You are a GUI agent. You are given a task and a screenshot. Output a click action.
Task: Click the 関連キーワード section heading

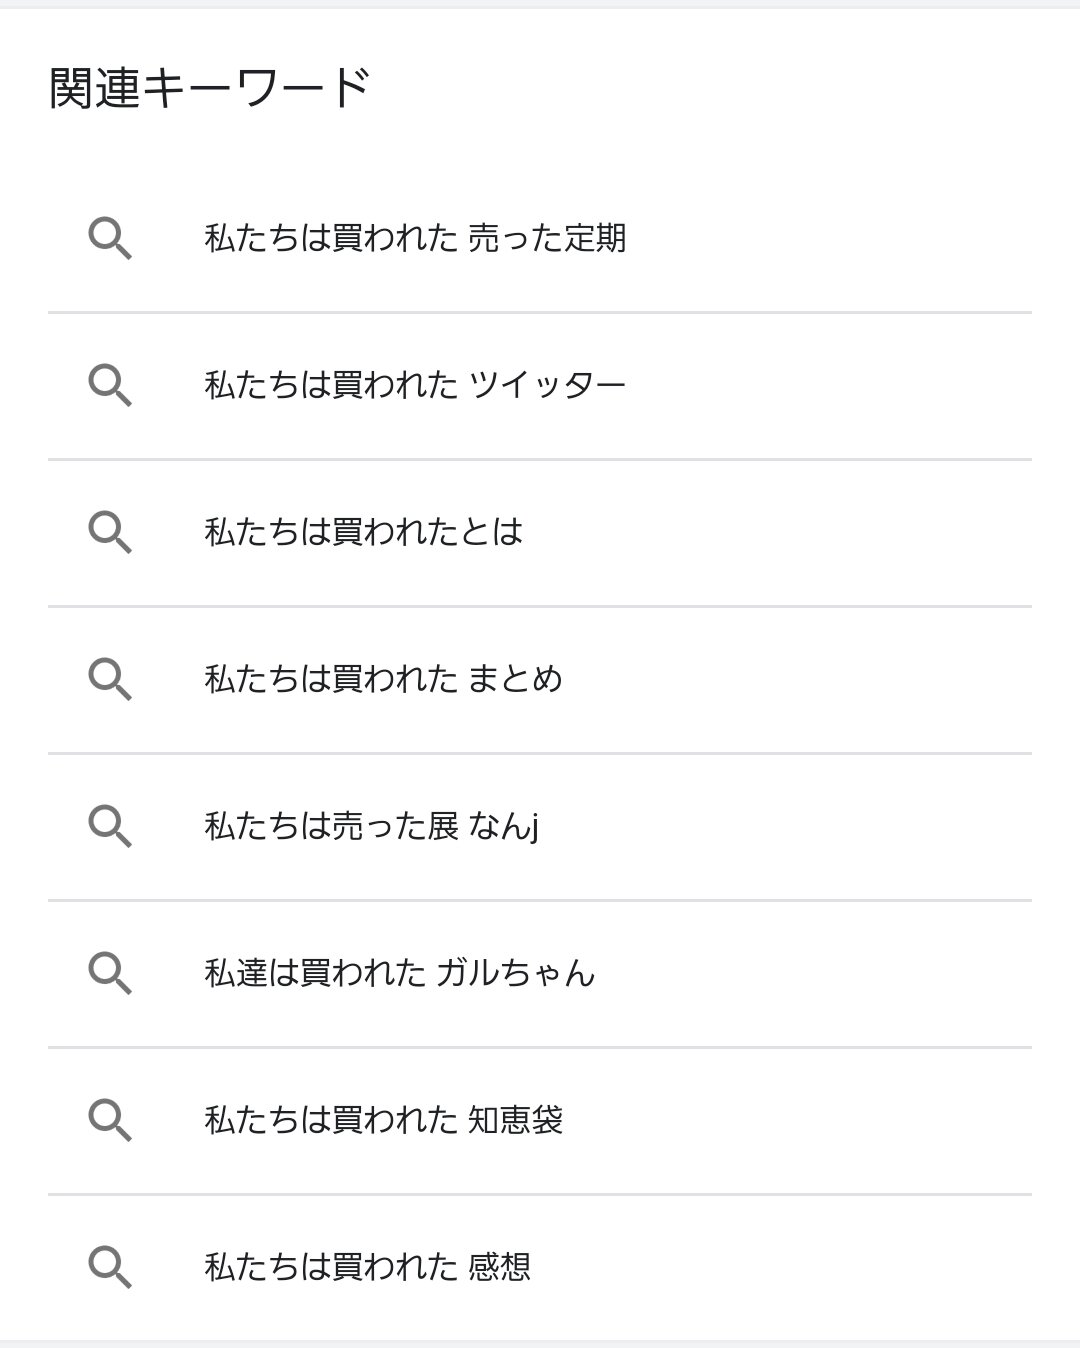click(x=210, y=88)
